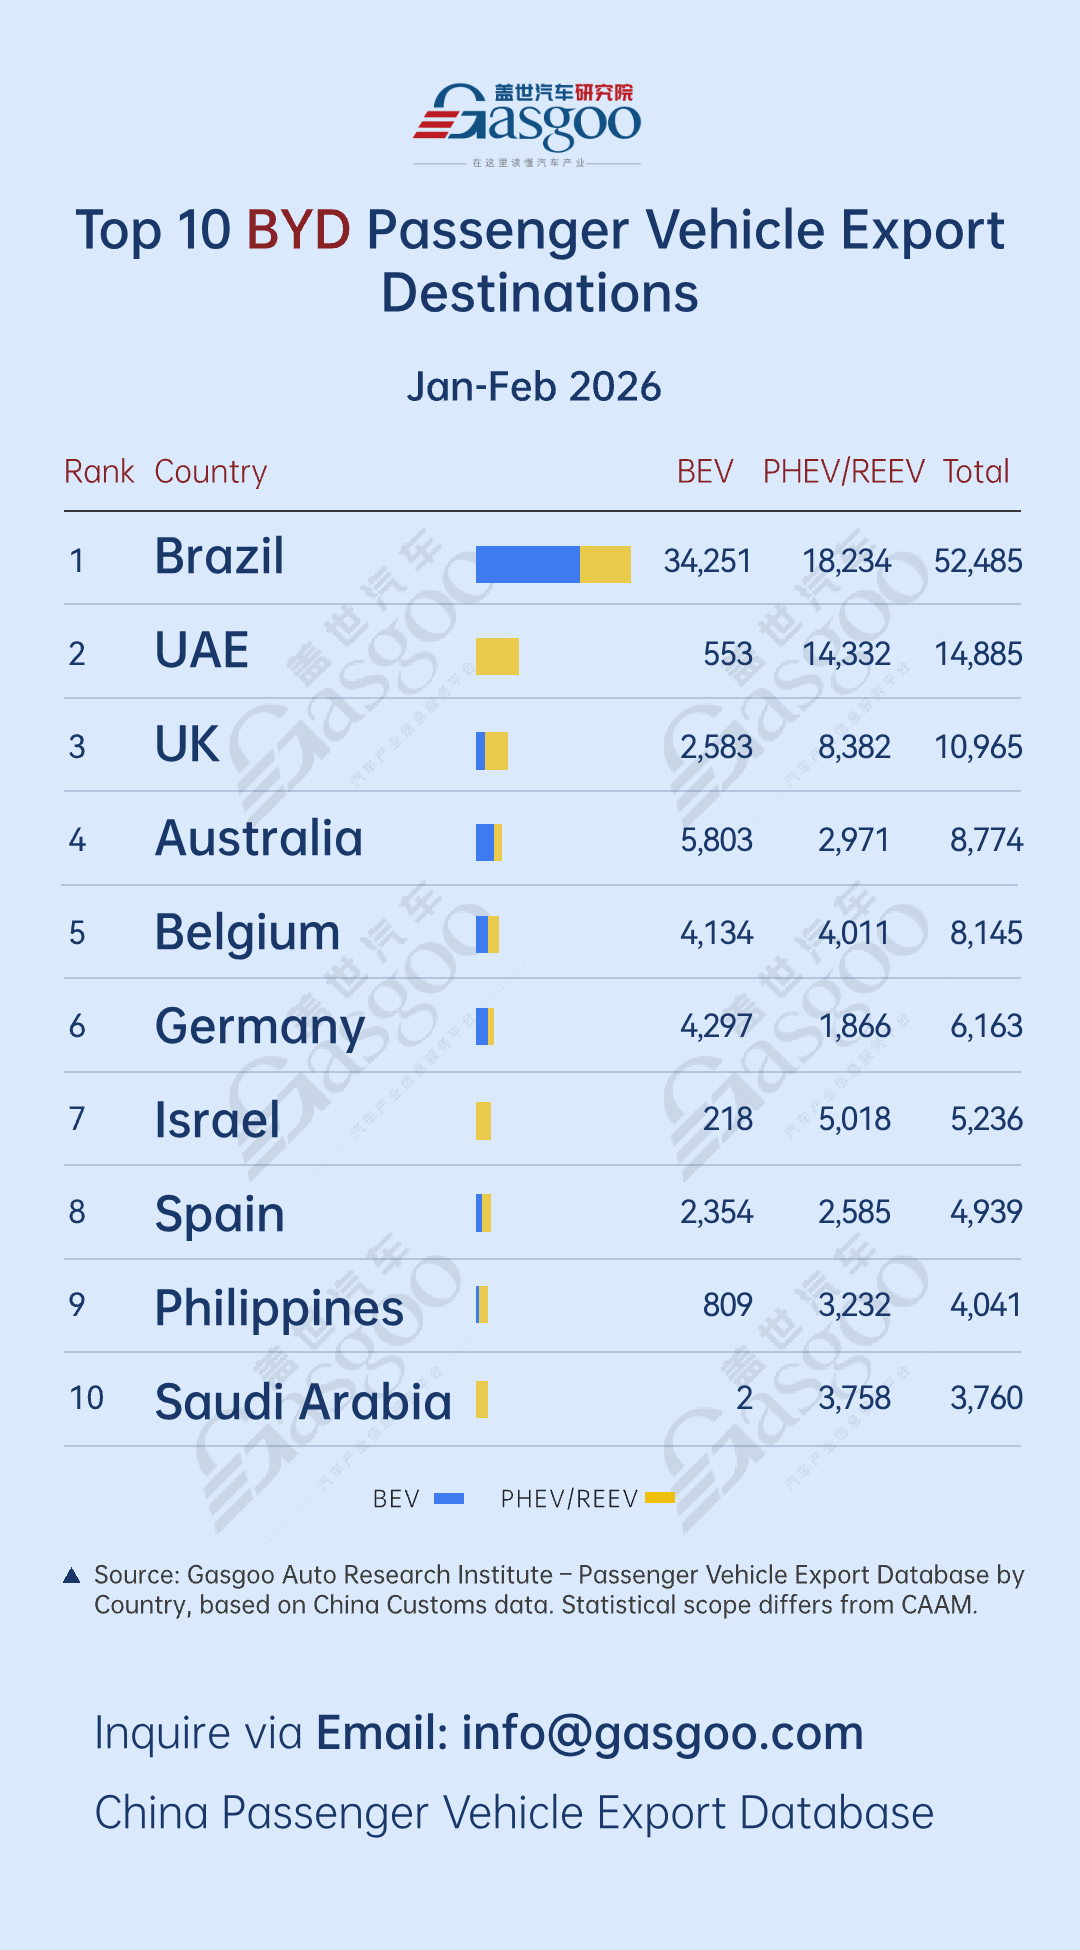The image size is (1080, 1950).
Task: Click the yellow bar in the UAE row
Action: click(497, 656)
